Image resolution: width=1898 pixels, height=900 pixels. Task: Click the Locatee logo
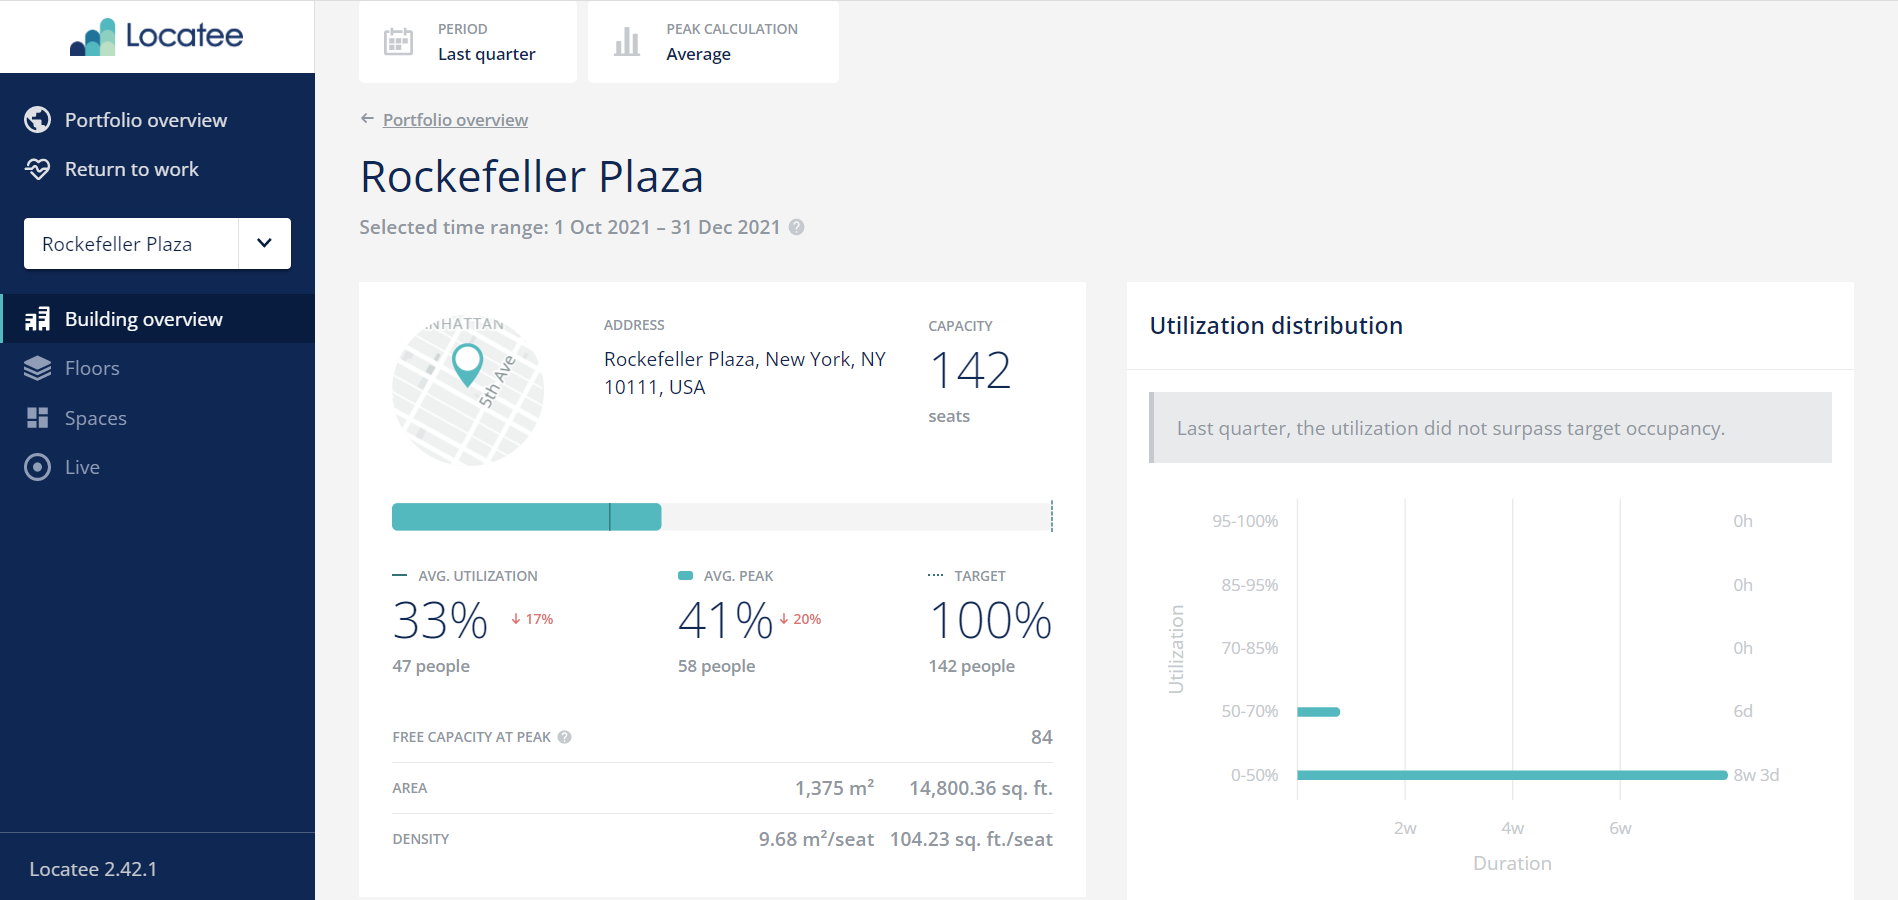[x=157, y=36]
